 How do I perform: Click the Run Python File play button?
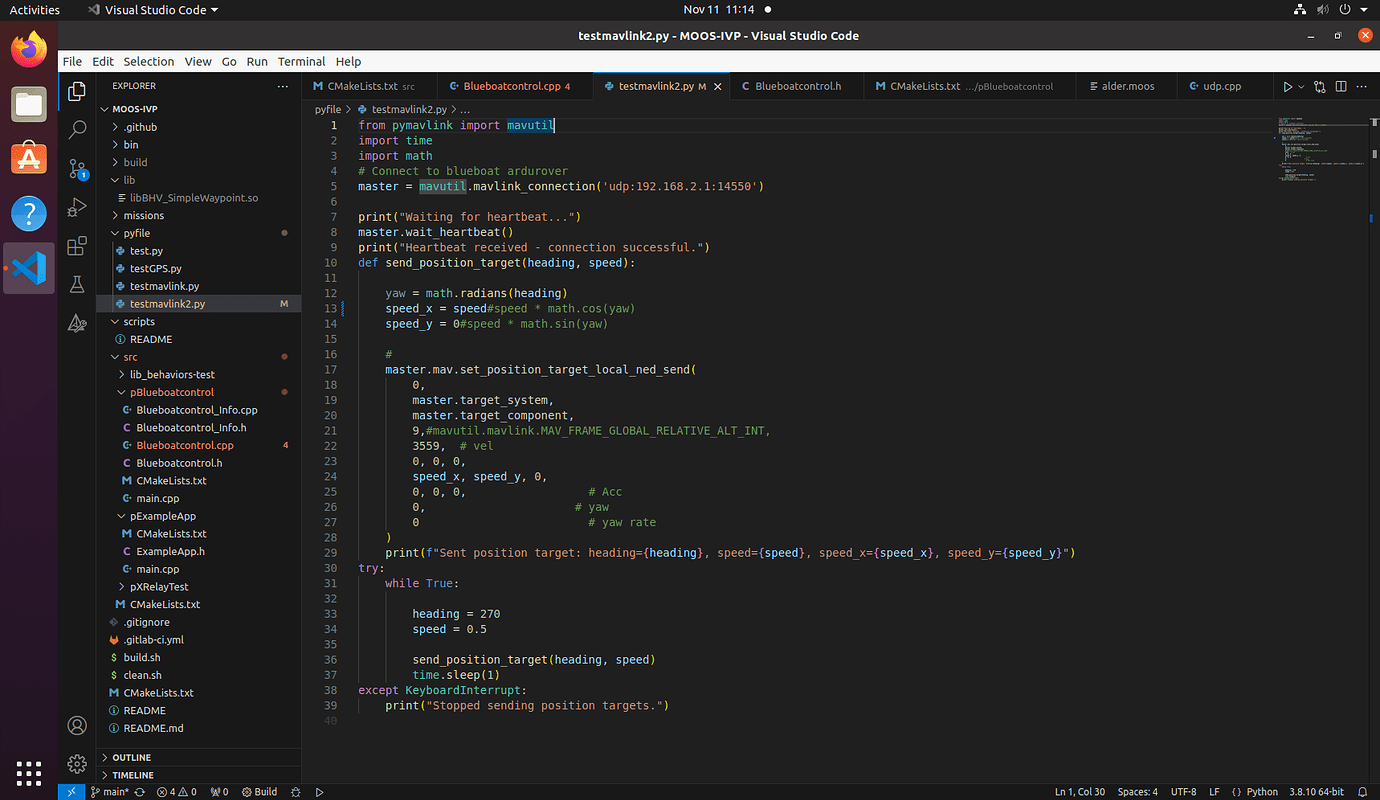[x=1287, y=87]
